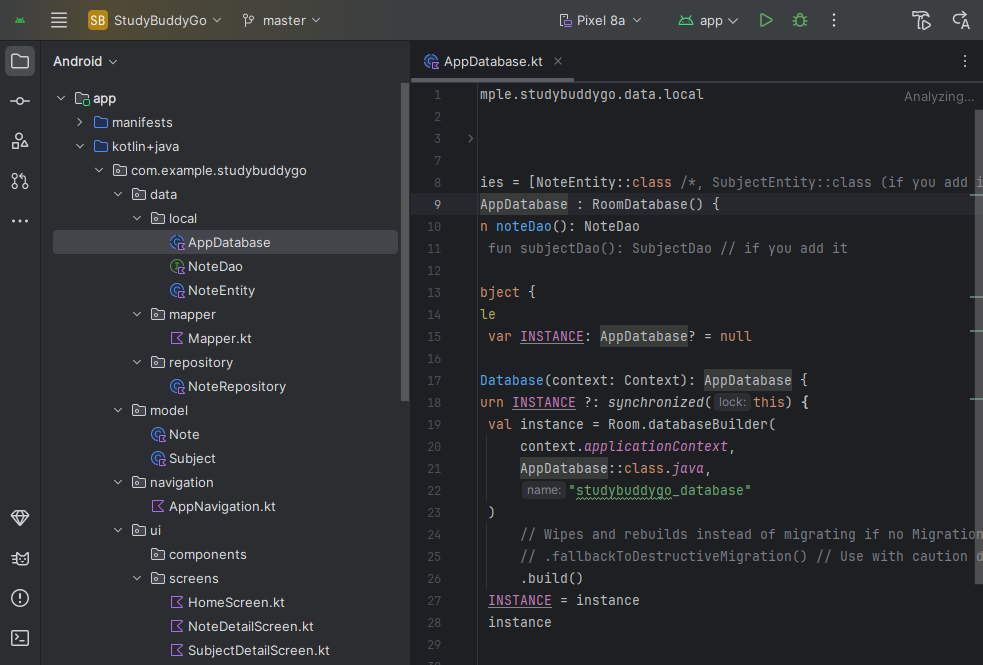Screen dimensions: 983x665
Task: Open HomeScreen.kt file from tree
Action: pos(236,602)
